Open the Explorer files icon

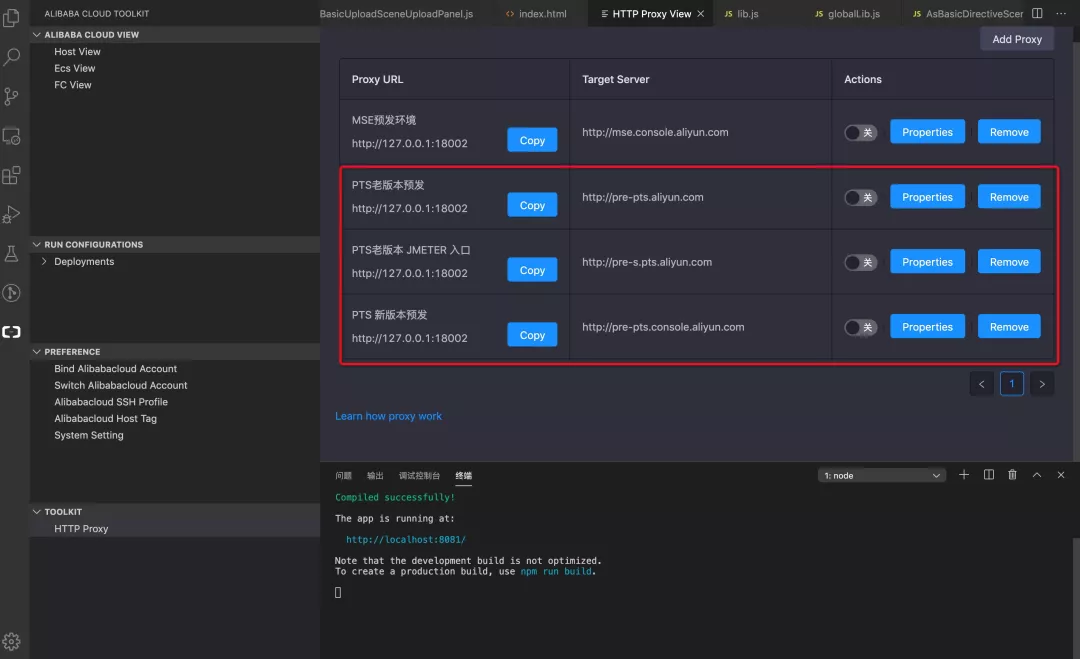click(12, 17)
